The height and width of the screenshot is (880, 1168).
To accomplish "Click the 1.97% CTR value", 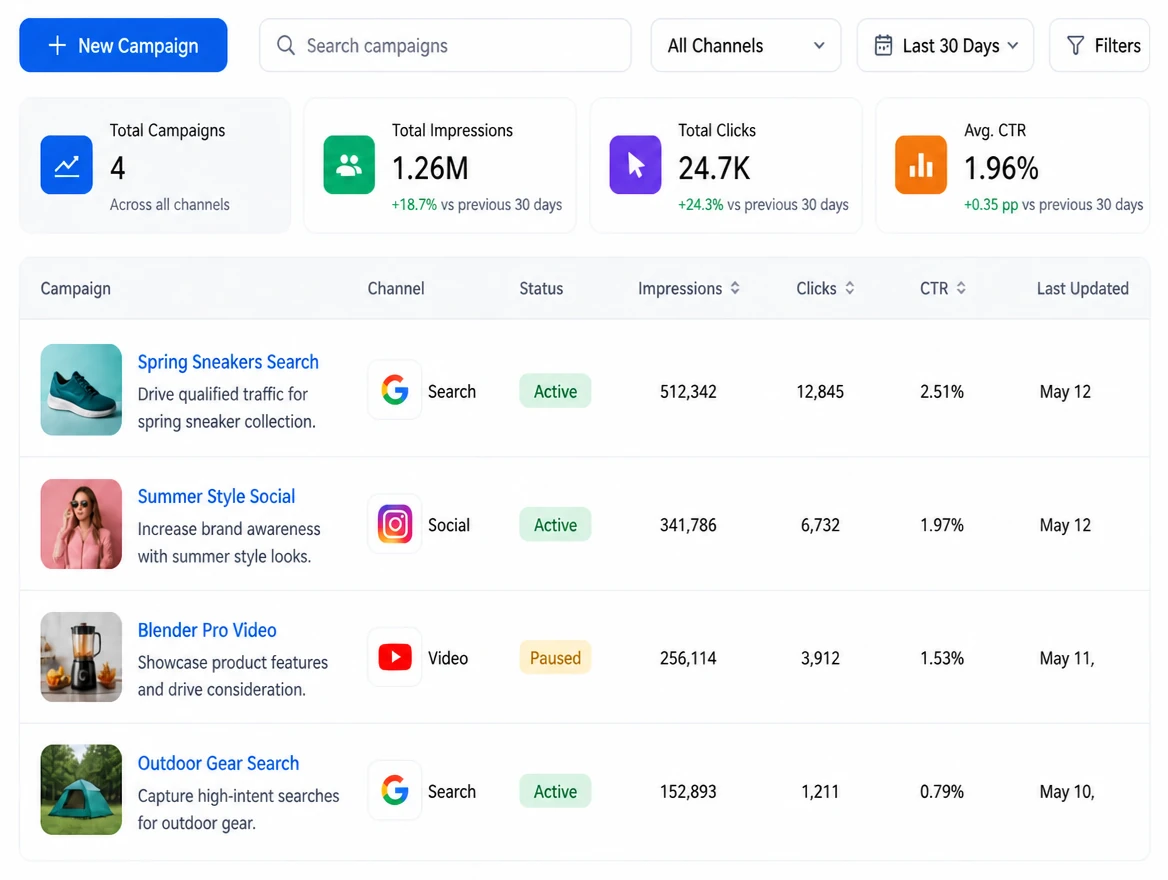I will click(942, 525).
